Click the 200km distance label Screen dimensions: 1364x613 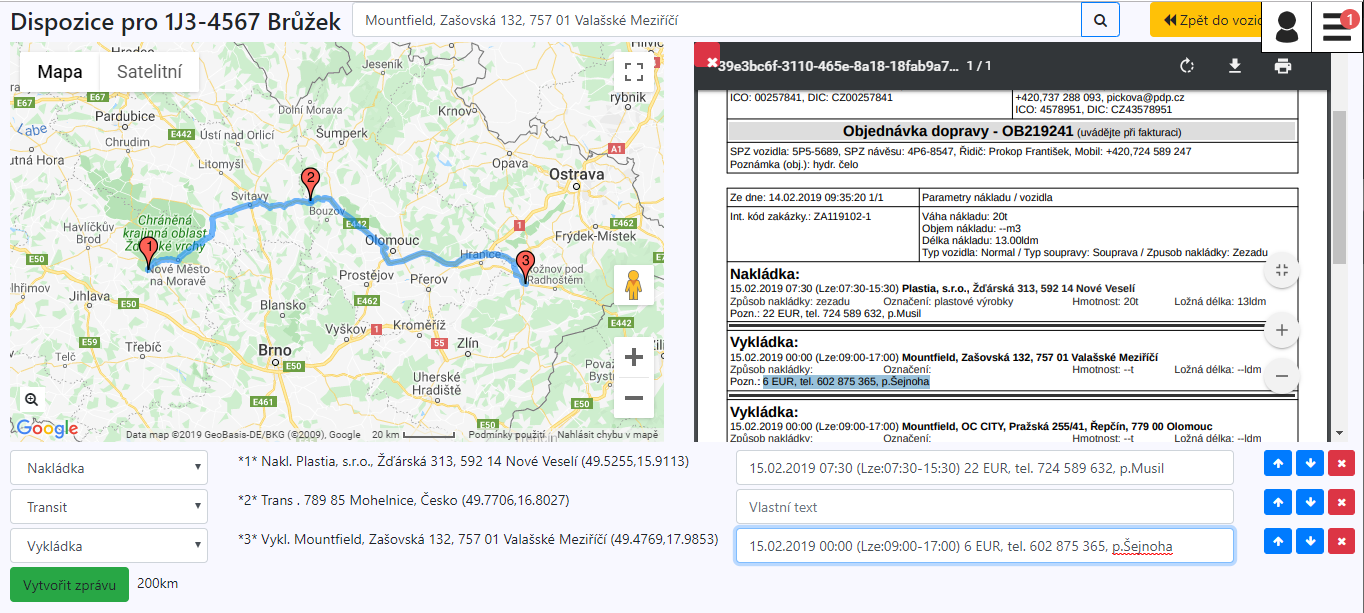coord(158,583)
